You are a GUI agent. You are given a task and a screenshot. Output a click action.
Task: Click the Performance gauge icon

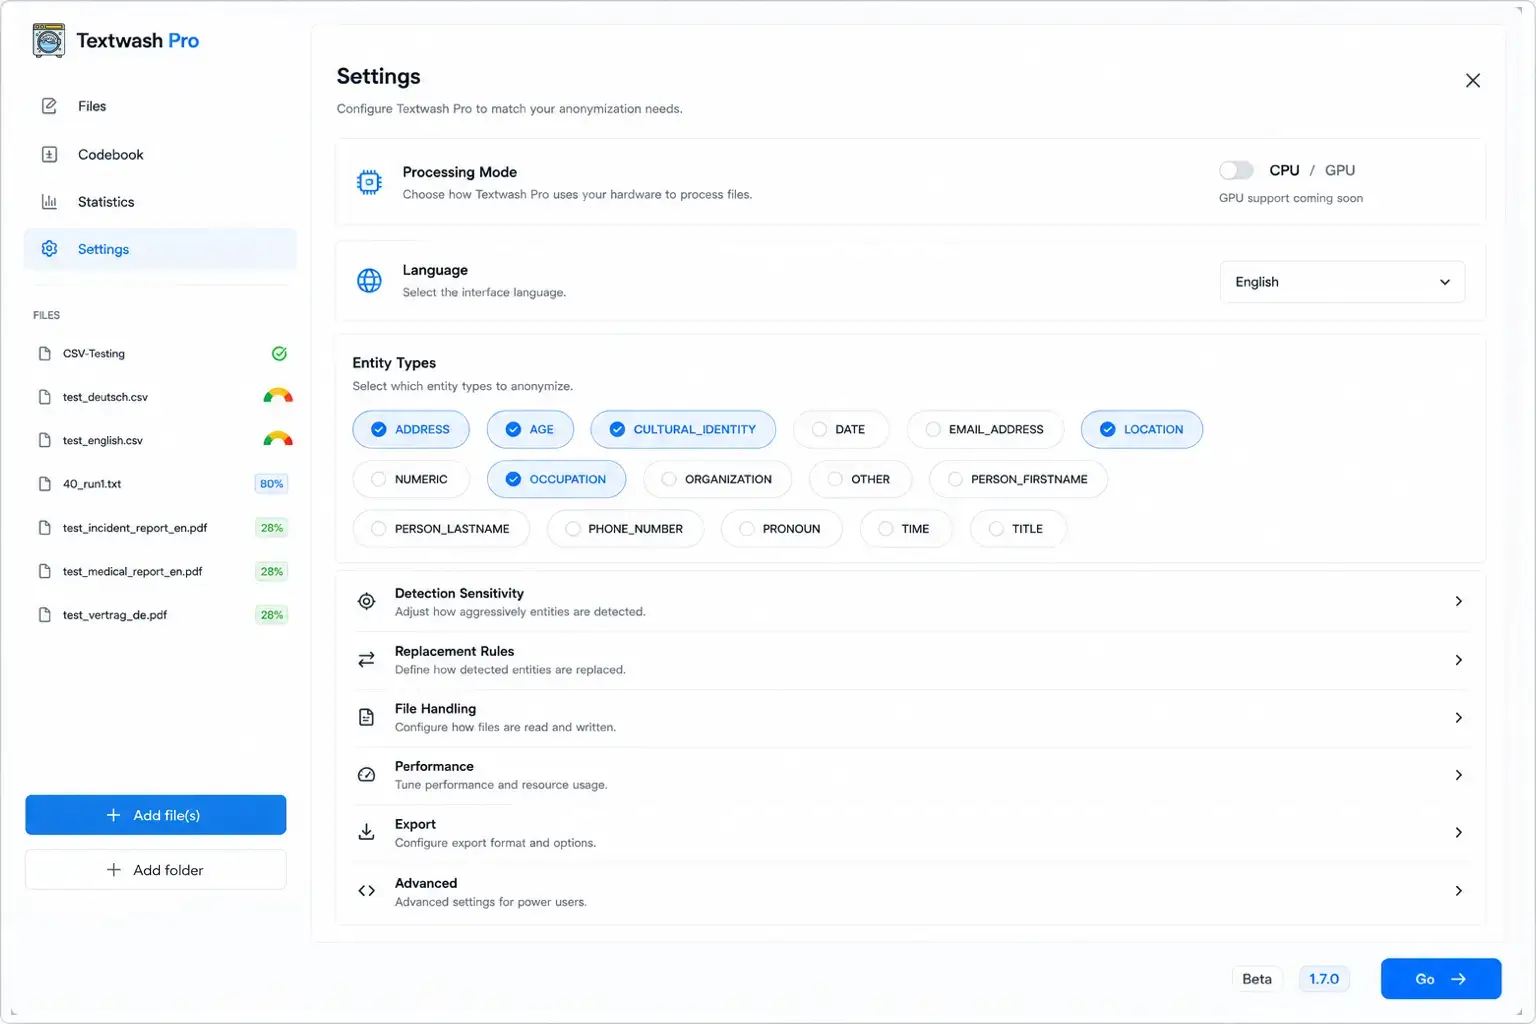pyautogui.click(x=367, y=775)
